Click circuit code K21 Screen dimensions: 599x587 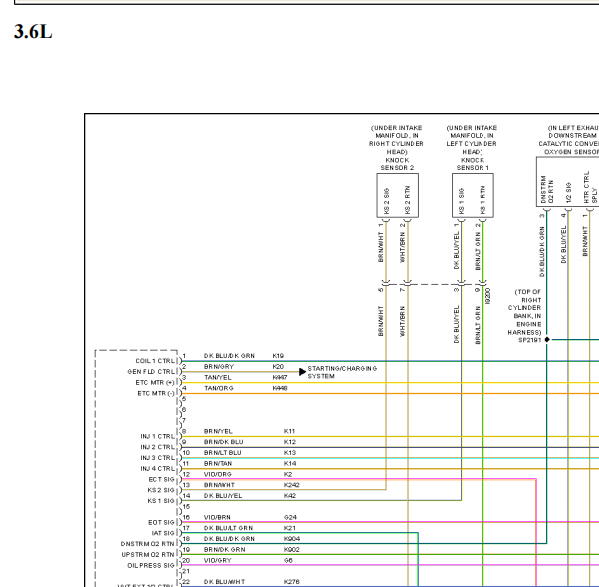click(x=290, y=528)
